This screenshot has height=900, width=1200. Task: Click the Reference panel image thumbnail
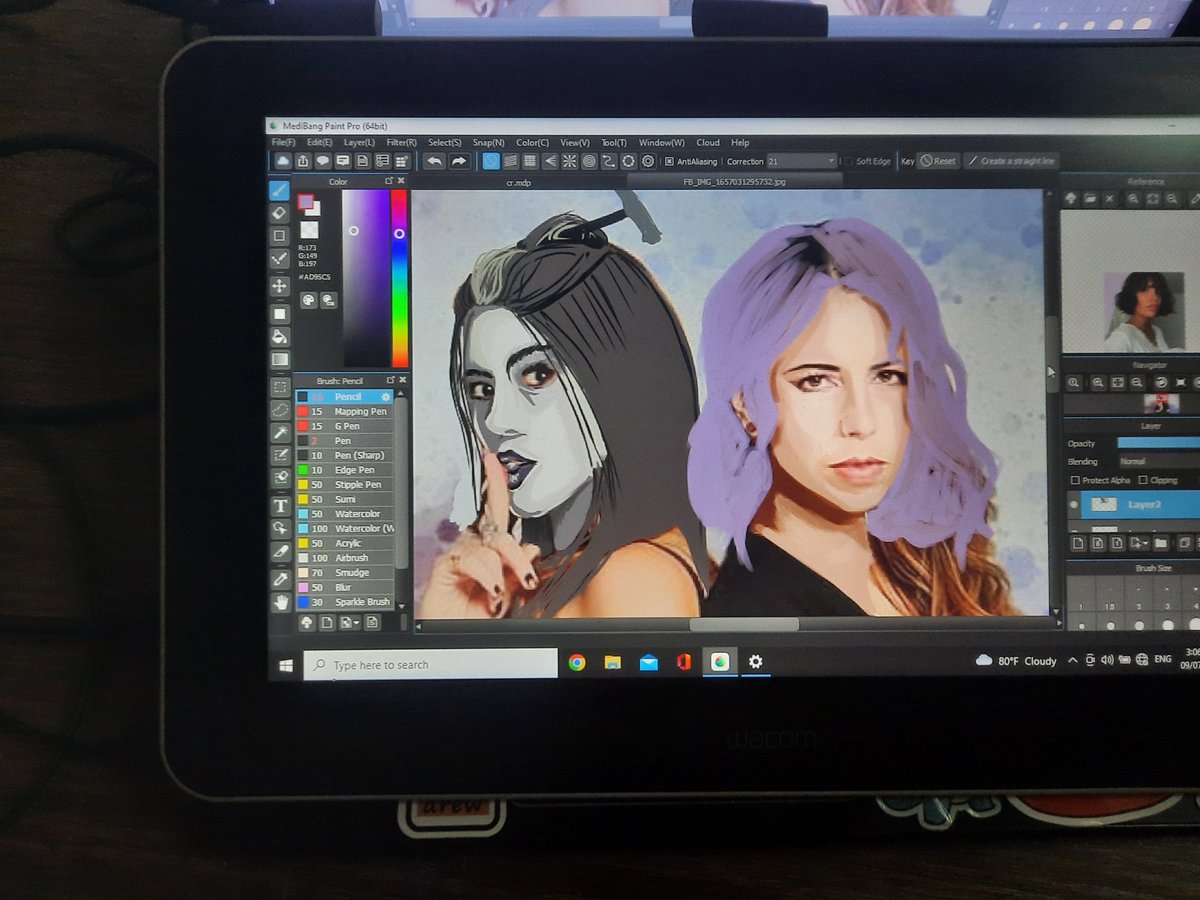tap(1143, 311)
